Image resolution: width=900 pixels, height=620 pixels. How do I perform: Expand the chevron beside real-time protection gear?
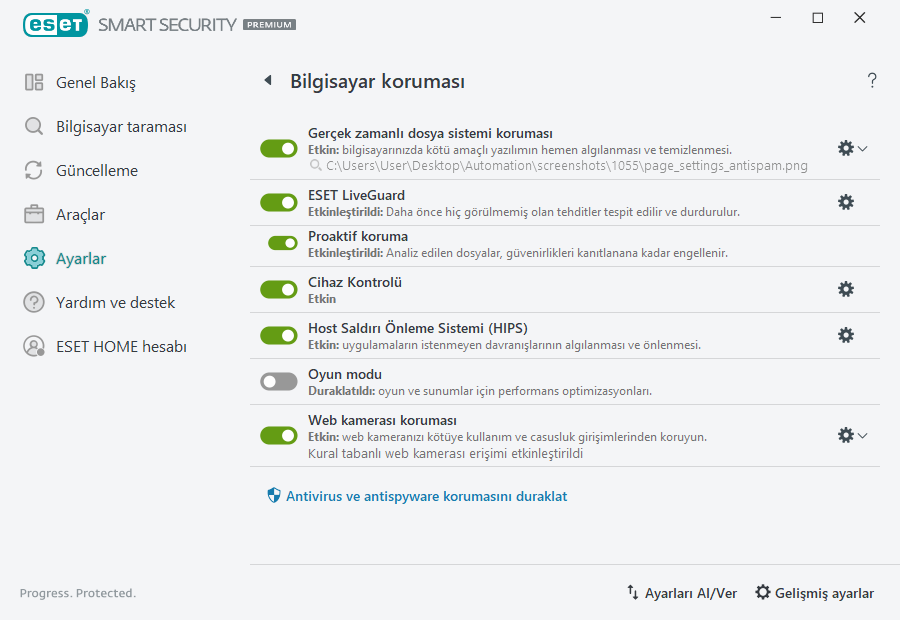tap(862, 148)
